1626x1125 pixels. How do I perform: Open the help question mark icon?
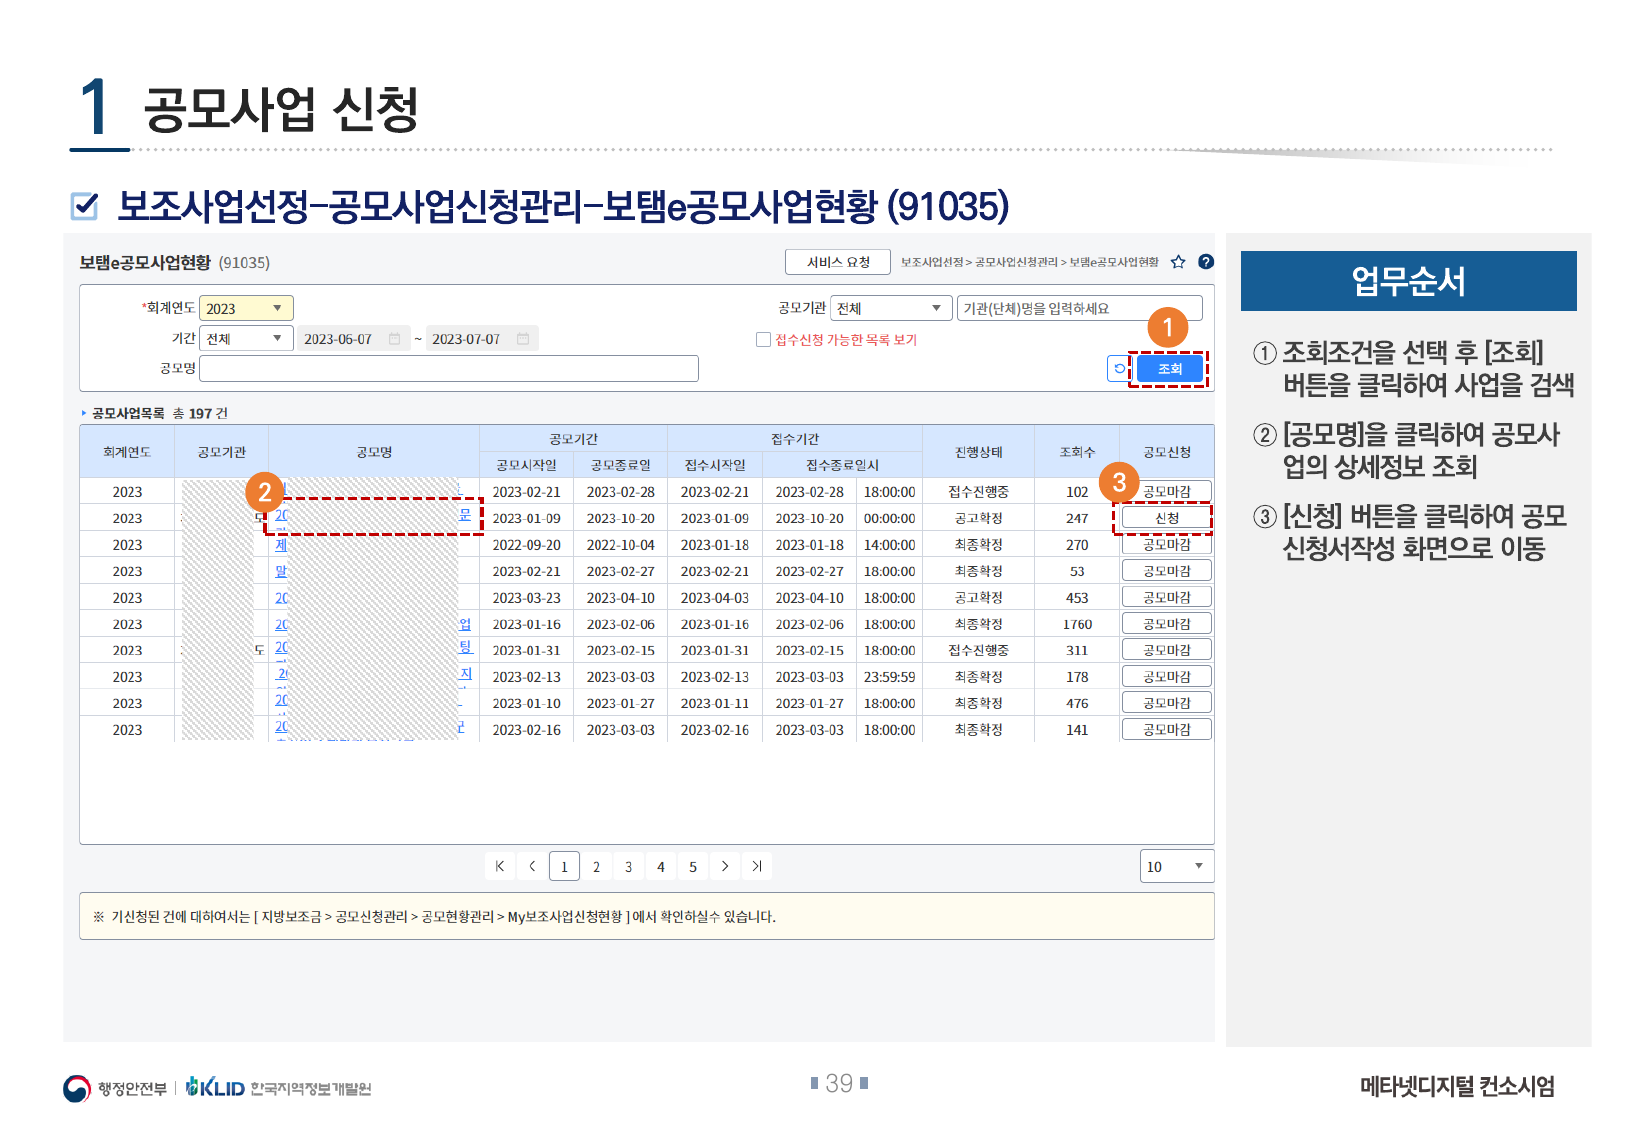[x=1206, y=262]
